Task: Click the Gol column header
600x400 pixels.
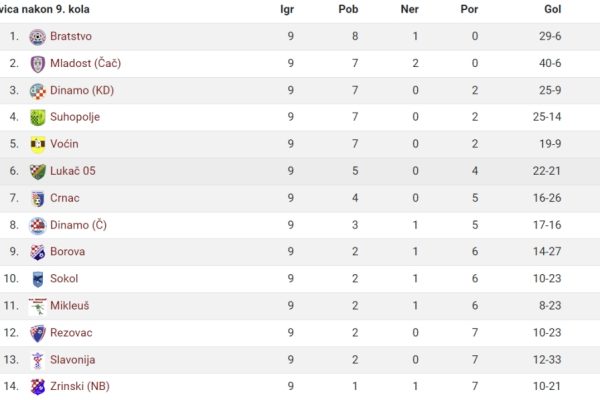Action: click(553, 9)
